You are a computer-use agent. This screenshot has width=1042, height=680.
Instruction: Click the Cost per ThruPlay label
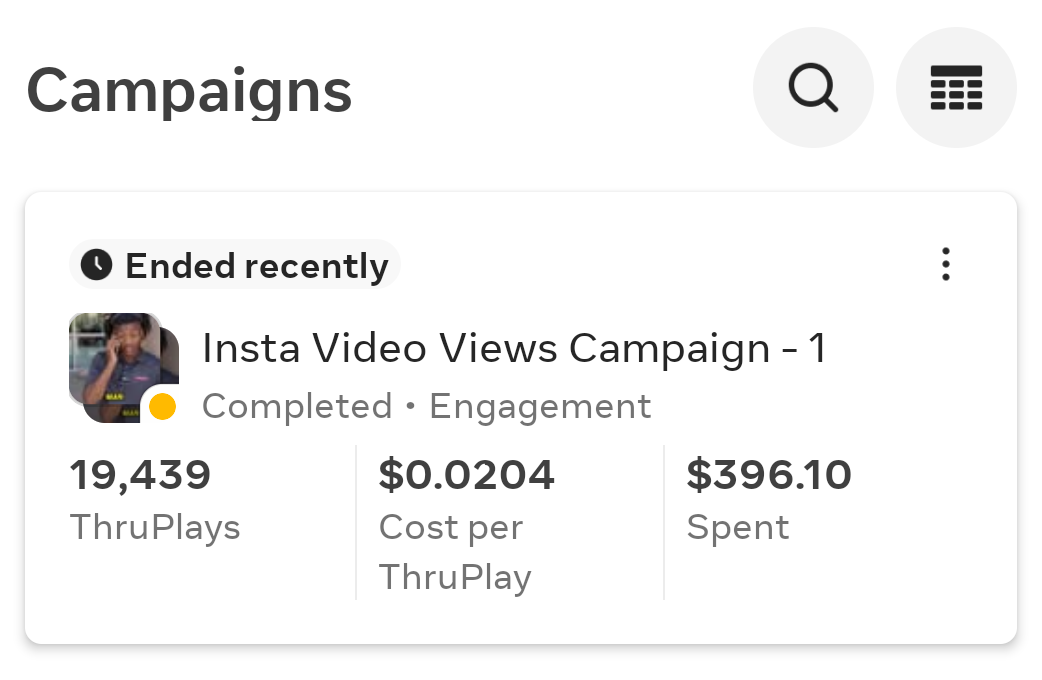point(454,552)
